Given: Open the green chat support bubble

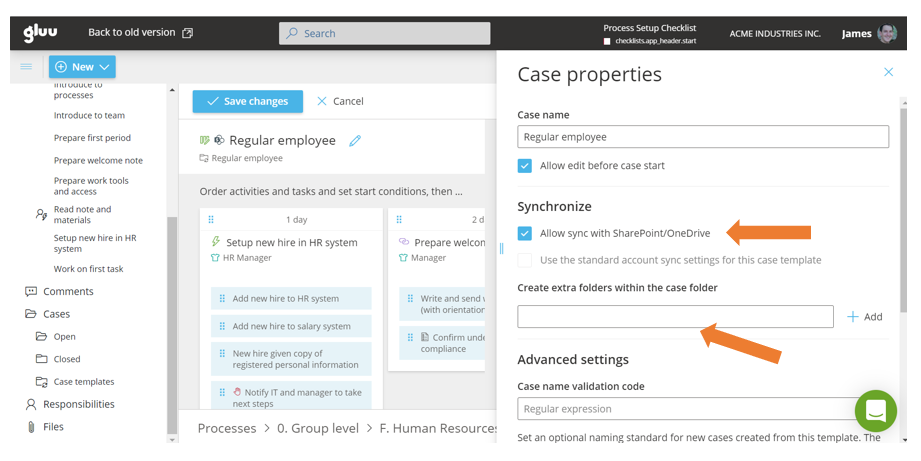Looking at the screenshot, I should (x=875, y=411).
